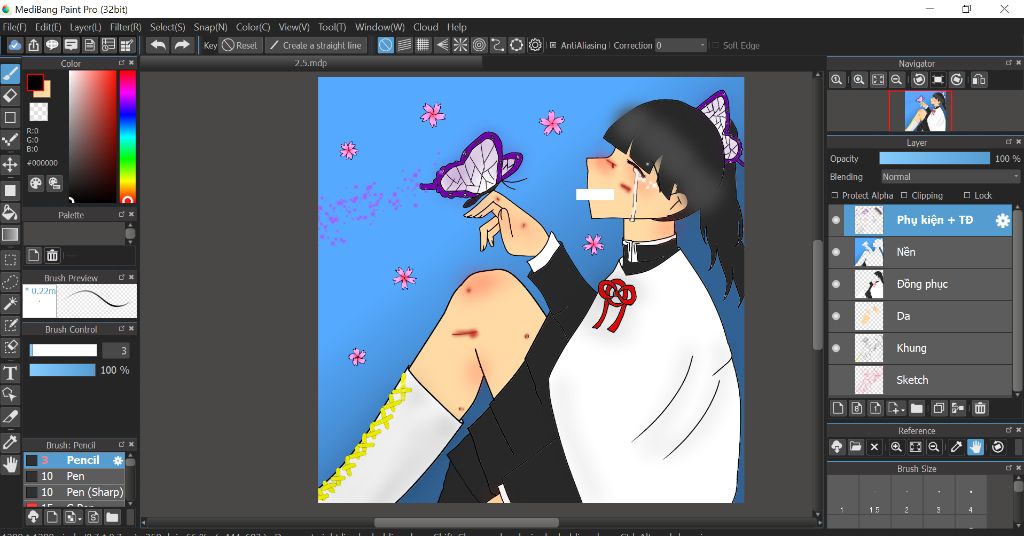The image size is (1024, 536).
Task: Enable the parallel snap lines icon
Action: pos(405,45)
